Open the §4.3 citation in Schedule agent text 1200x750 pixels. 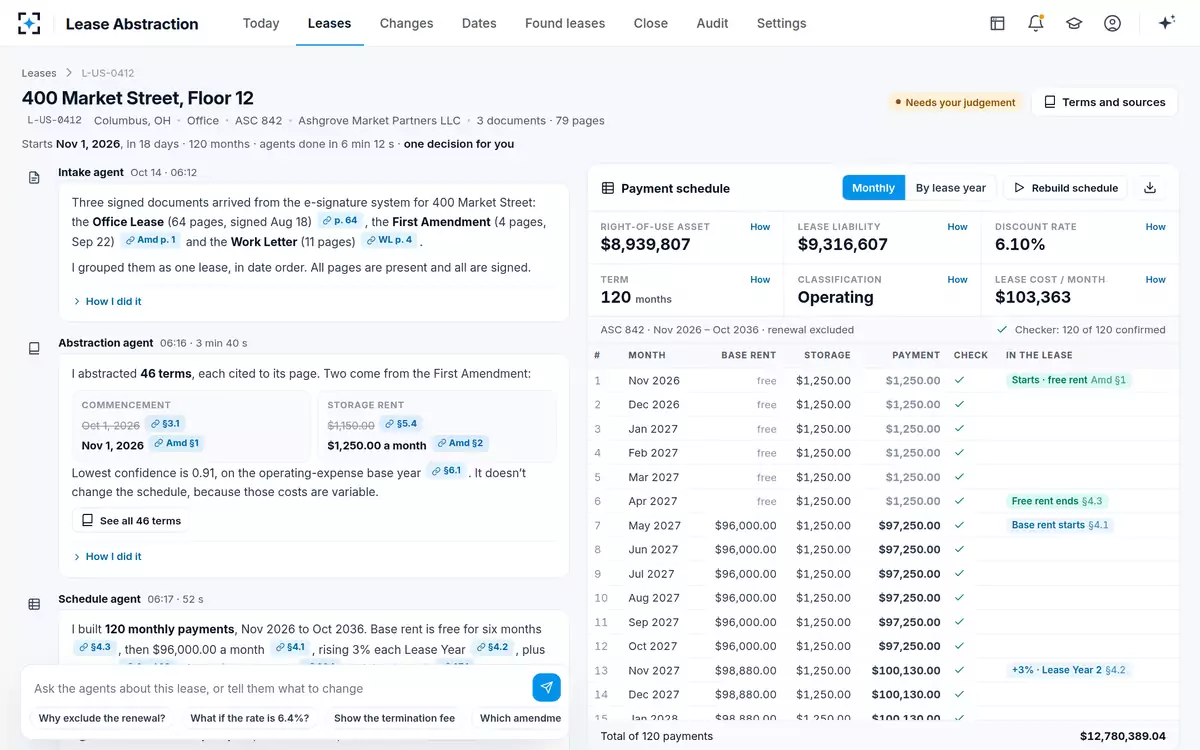95,647
